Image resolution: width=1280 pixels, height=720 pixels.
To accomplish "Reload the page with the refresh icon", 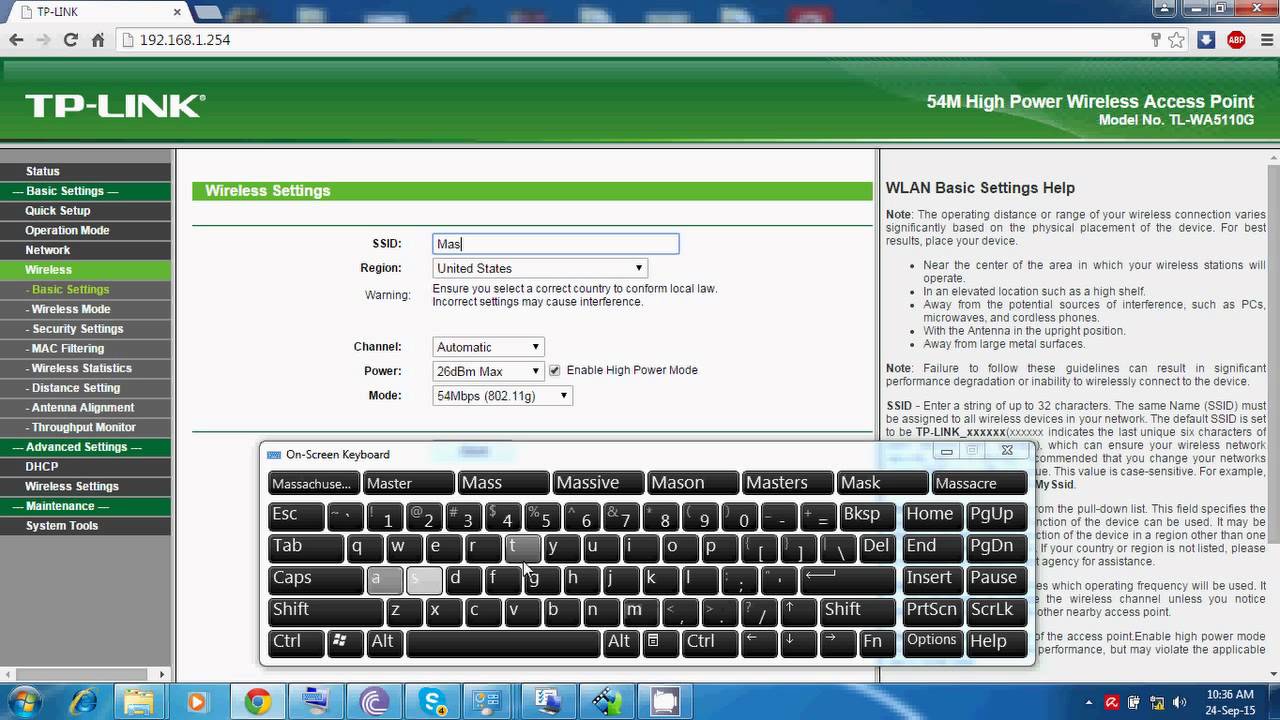I will [x=70, y=40].
